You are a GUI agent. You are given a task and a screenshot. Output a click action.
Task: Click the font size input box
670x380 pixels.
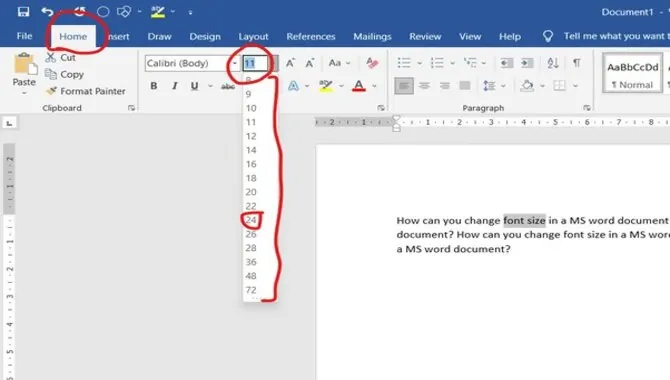pos(256,63)
